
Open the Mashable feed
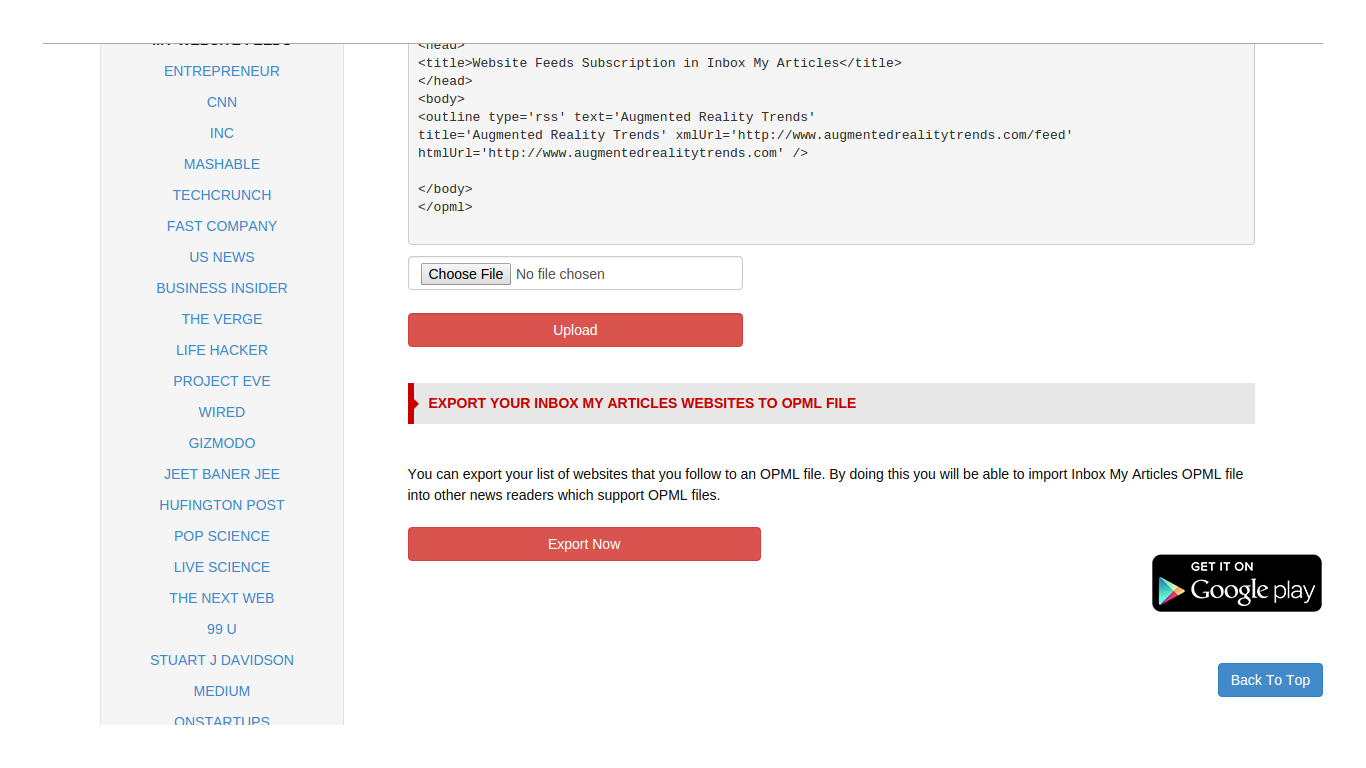point(222,164)
